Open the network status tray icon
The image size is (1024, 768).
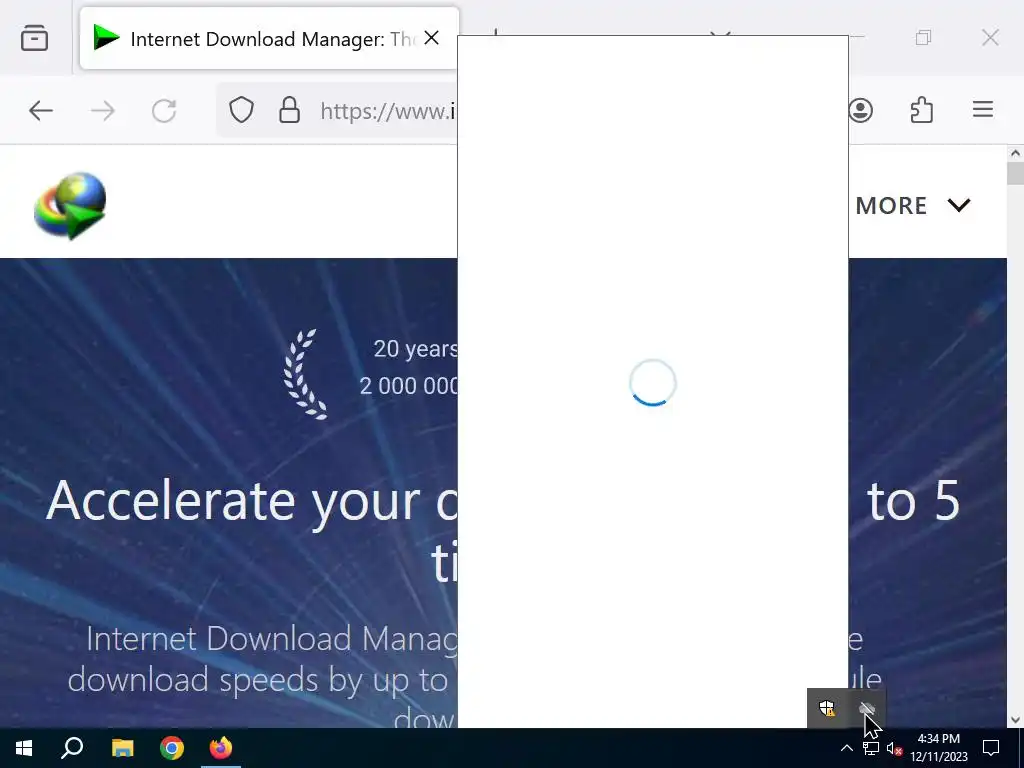tap(871, 748)
